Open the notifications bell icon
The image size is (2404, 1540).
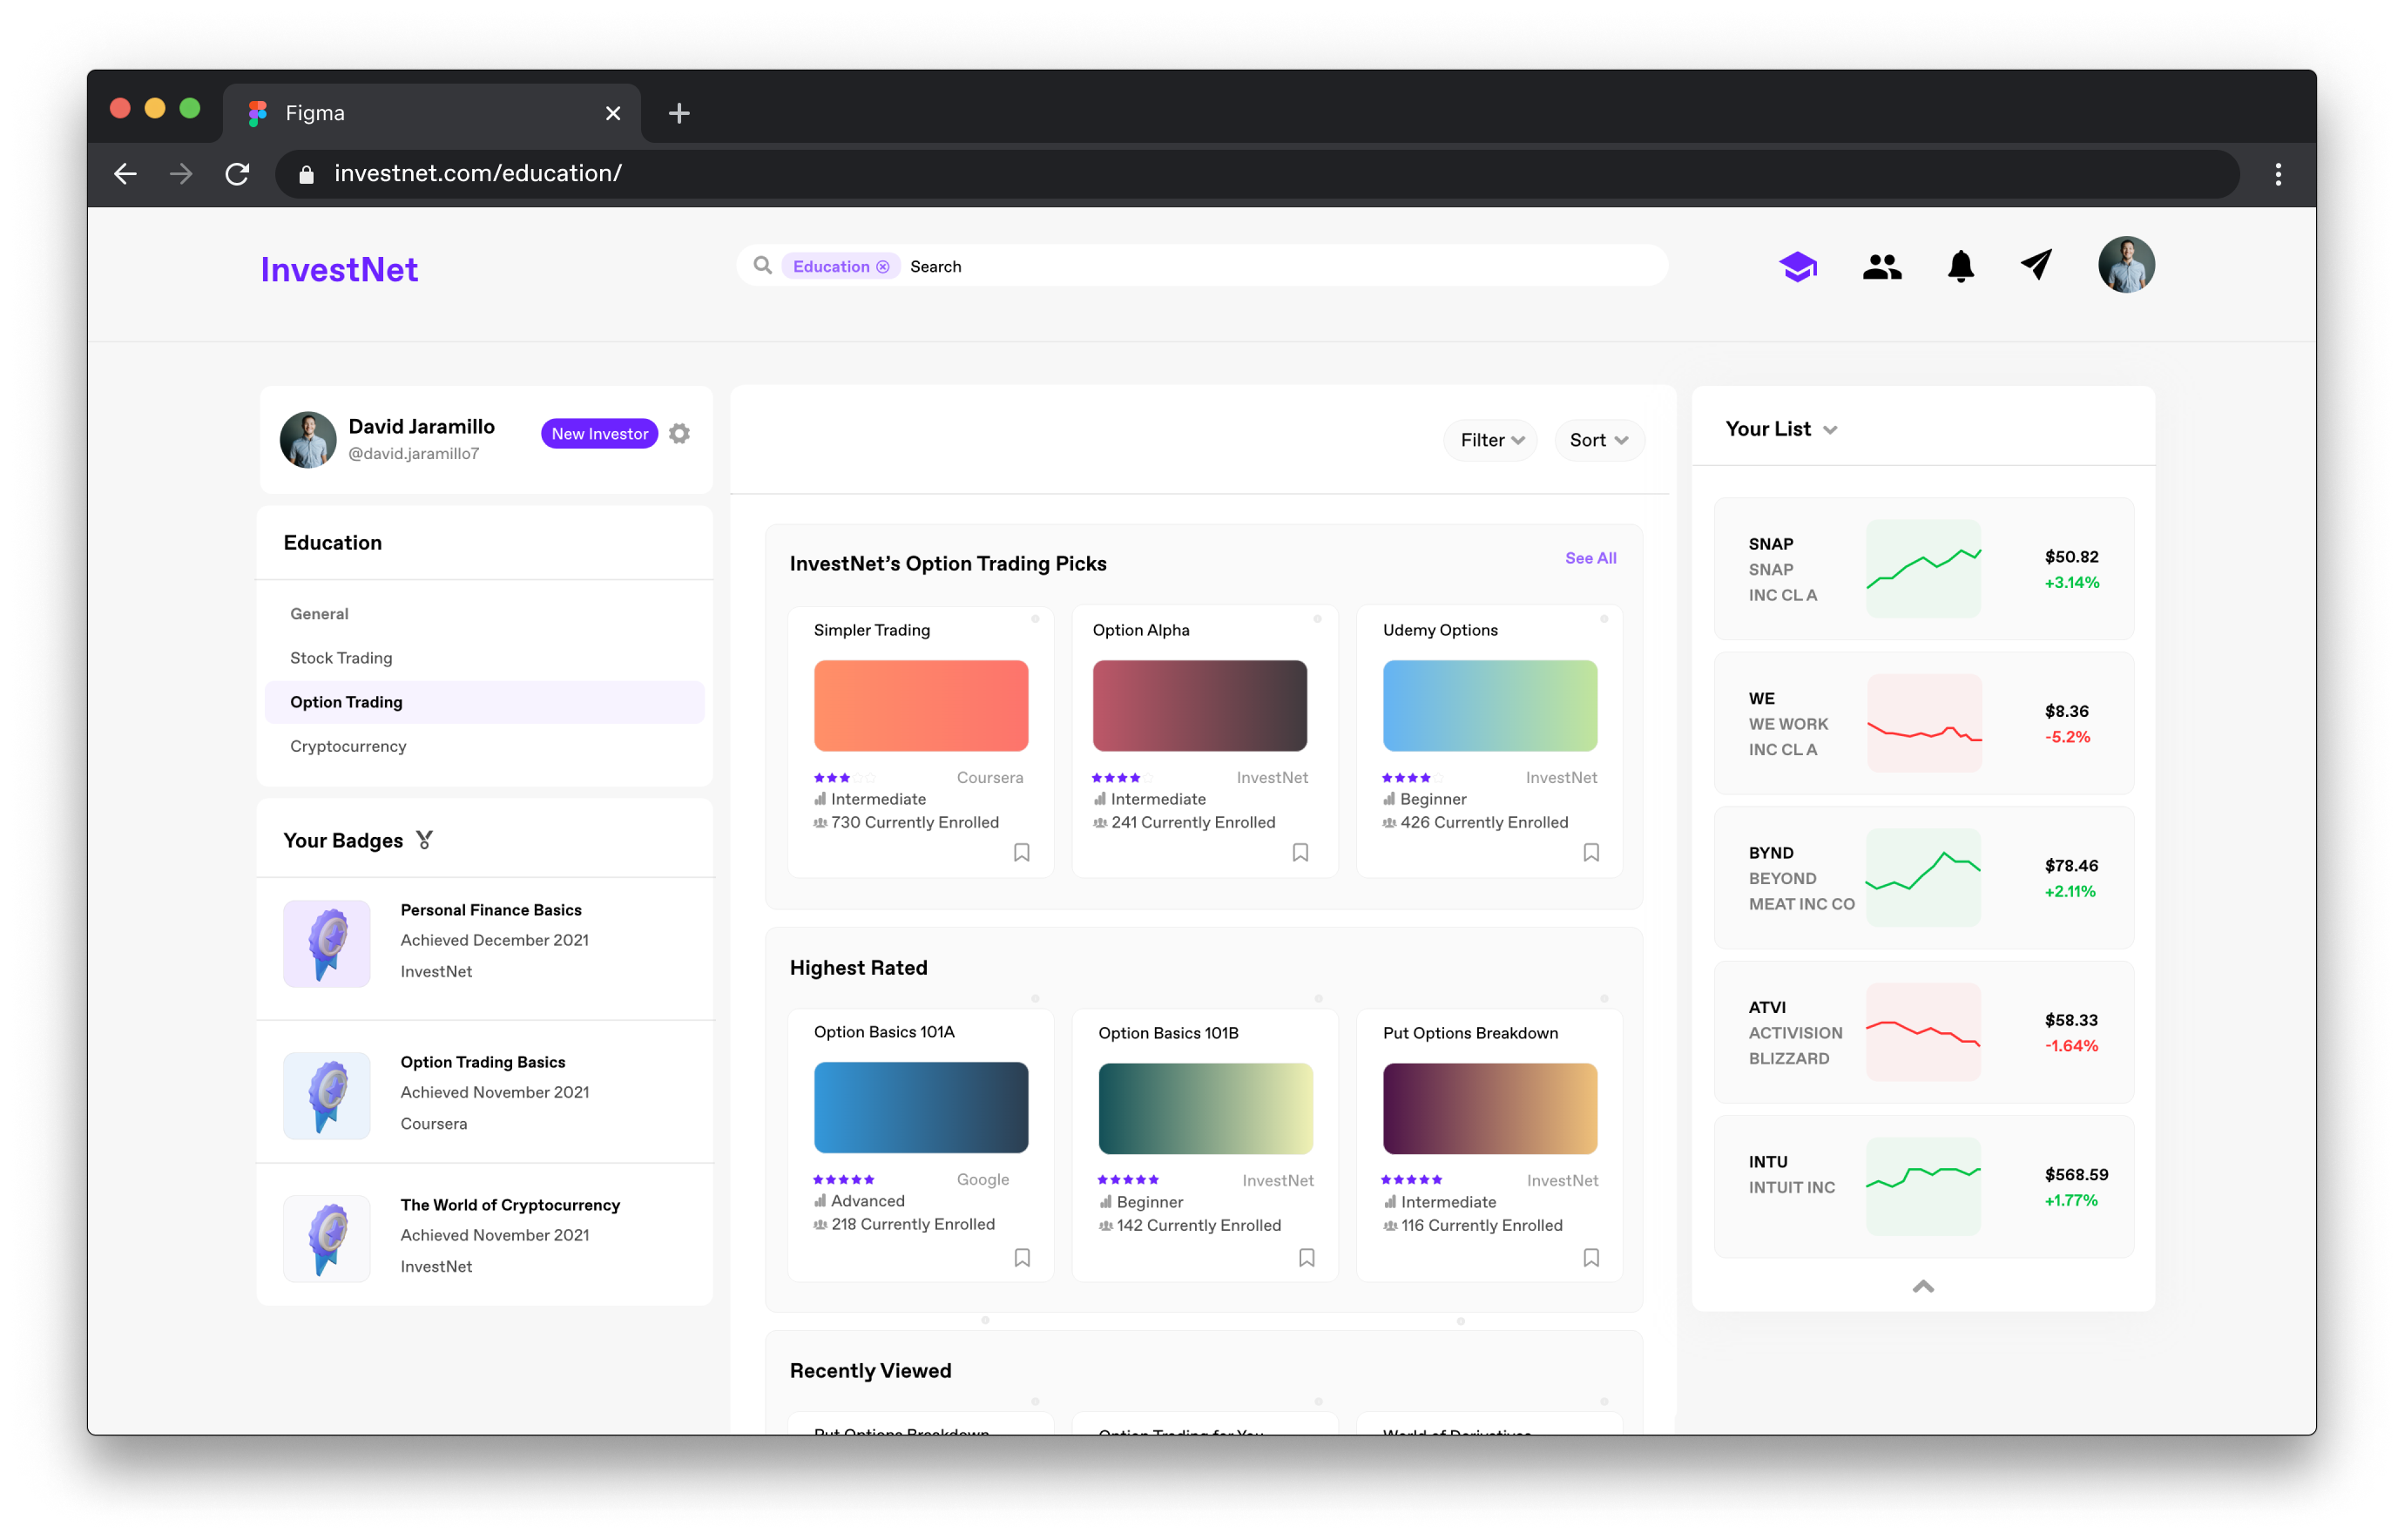click(x=1960, y=266)
